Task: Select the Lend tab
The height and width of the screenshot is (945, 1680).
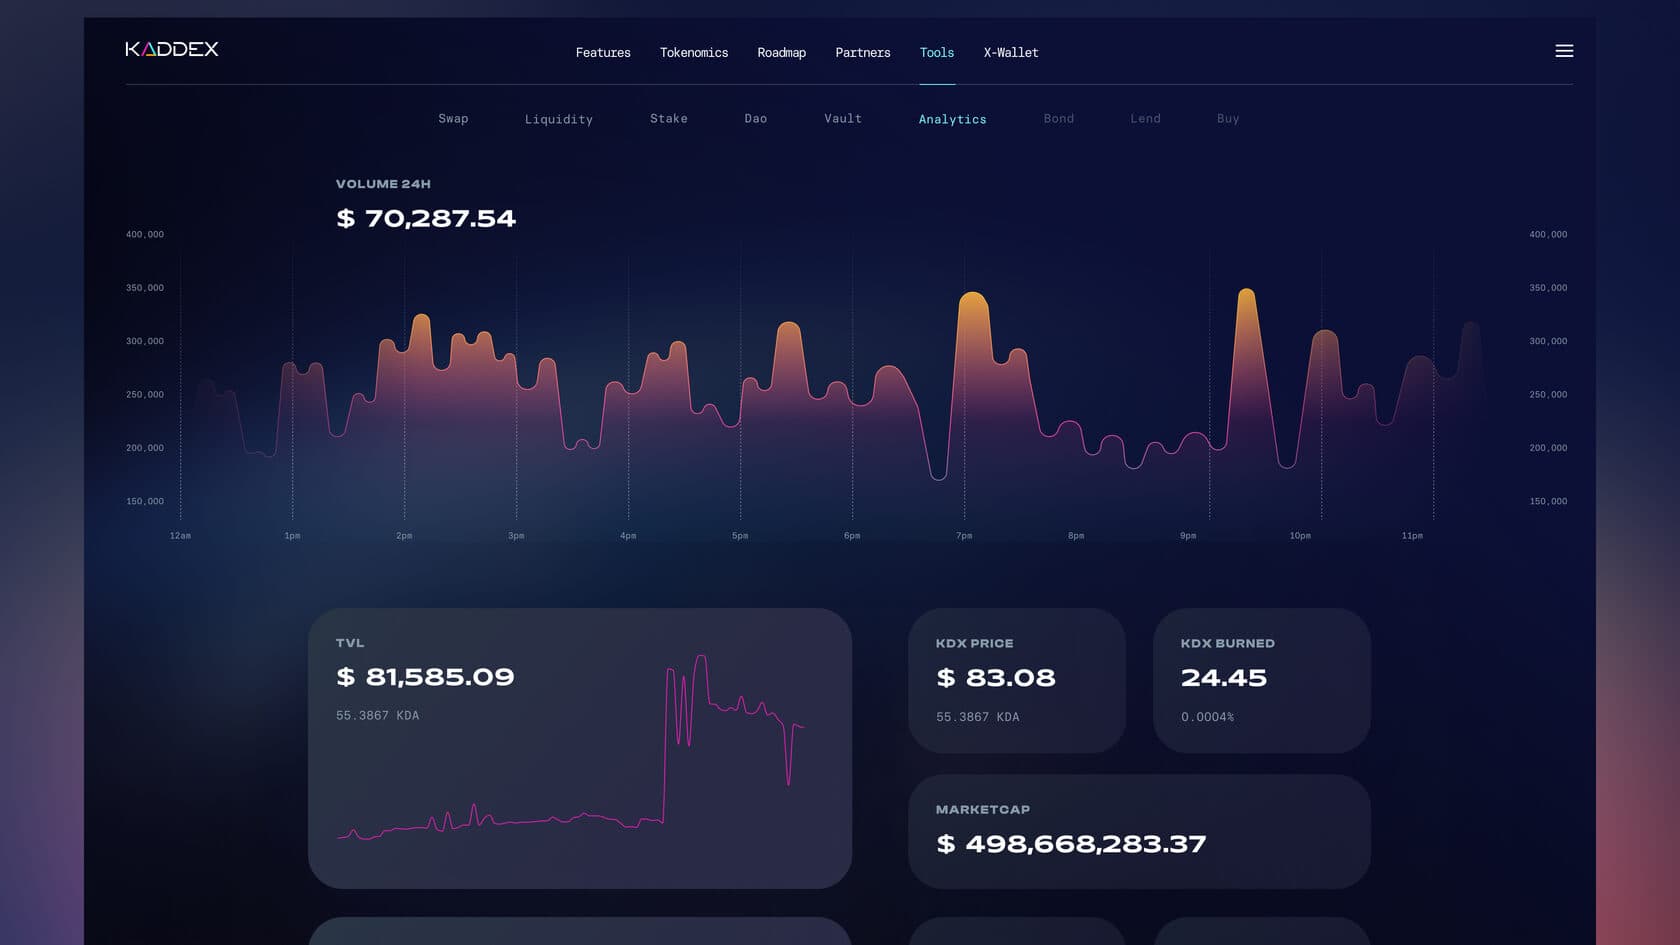Action: [1144, 118]
